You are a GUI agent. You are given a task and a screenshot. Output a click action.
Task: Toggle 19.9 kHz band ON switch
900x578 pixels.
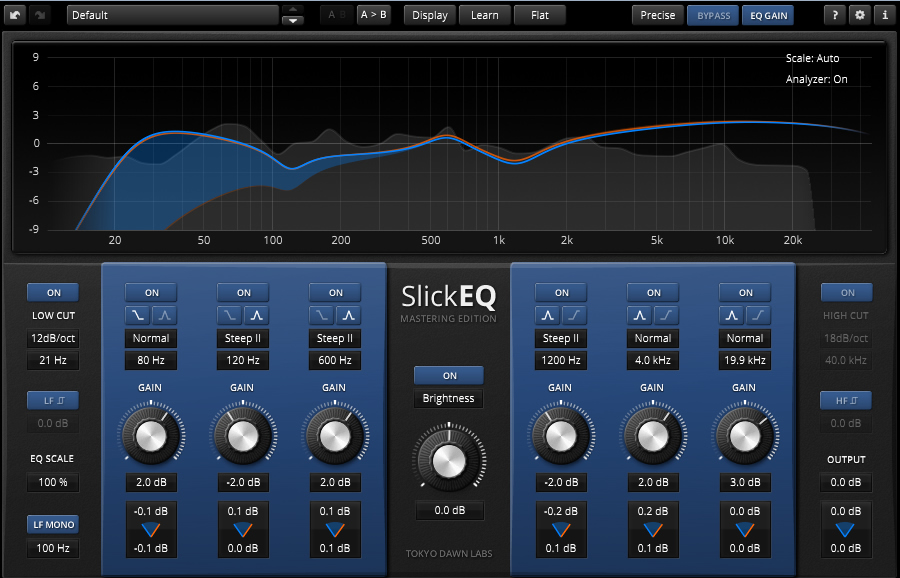[745, 293]
